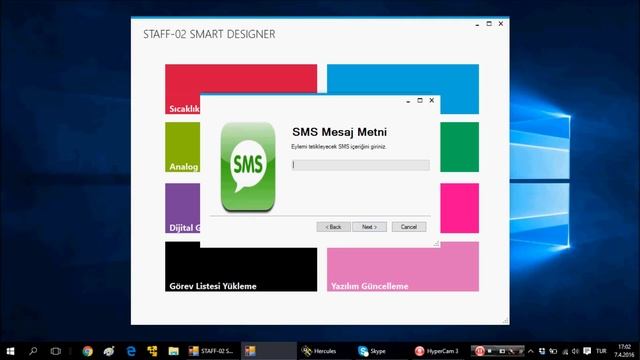Open the olive Analog tile

182,147
